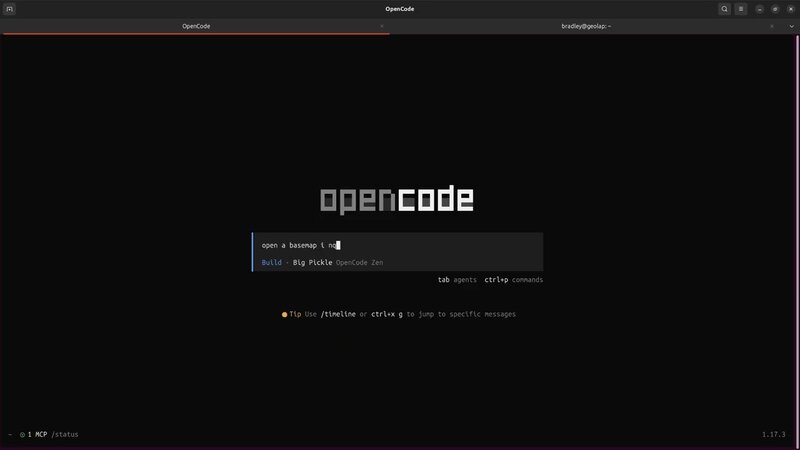Click the OpenCode Zen provider text
Viewport: 800px width, 450px height.
click(x=359, y=262)
